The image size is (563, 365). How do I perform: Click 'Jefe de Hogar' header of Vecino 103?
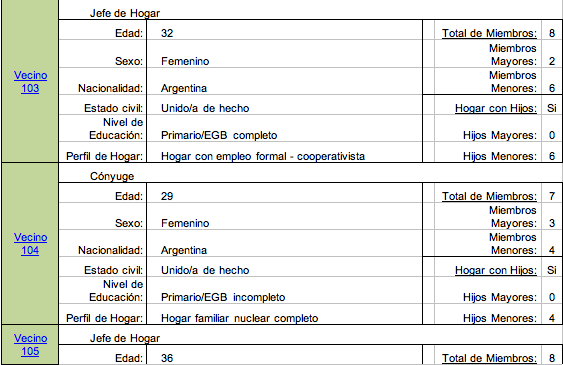[125, 13]
